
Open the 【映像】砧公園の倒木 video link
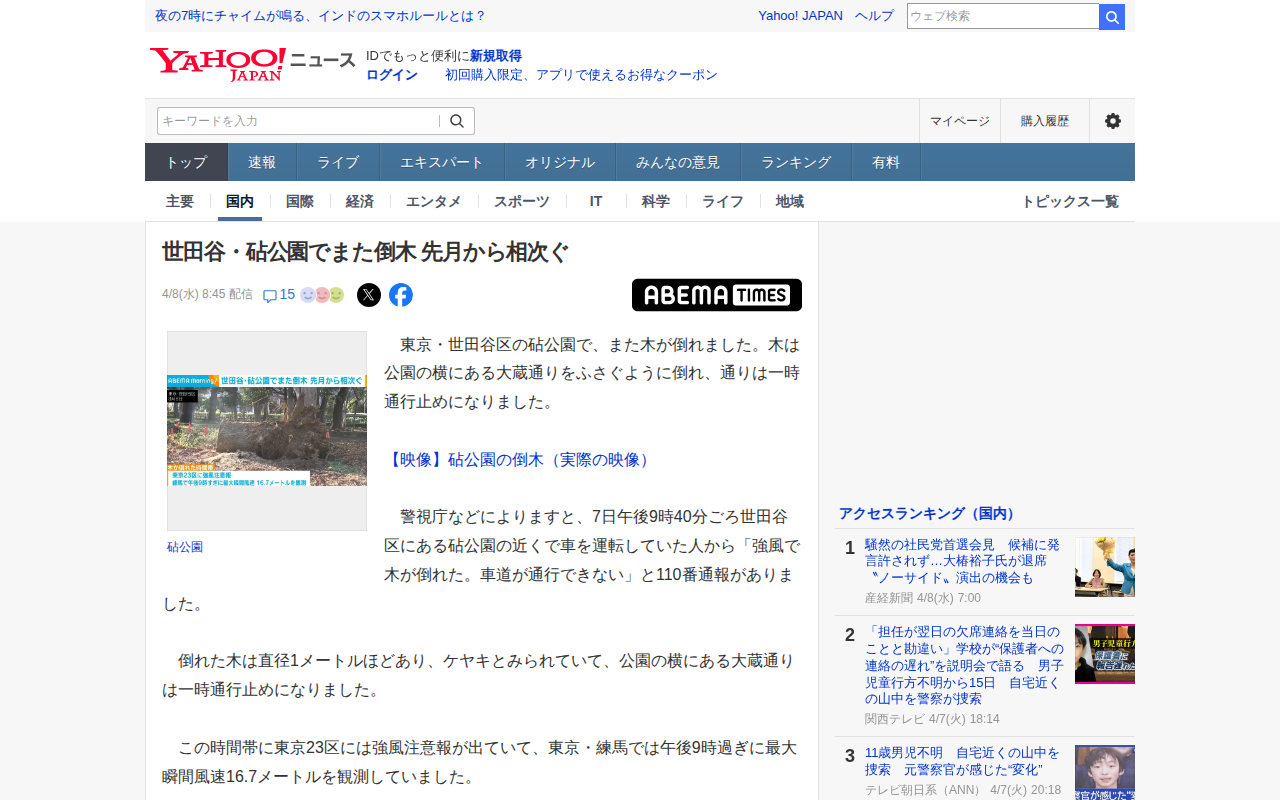tap(519, 460)
